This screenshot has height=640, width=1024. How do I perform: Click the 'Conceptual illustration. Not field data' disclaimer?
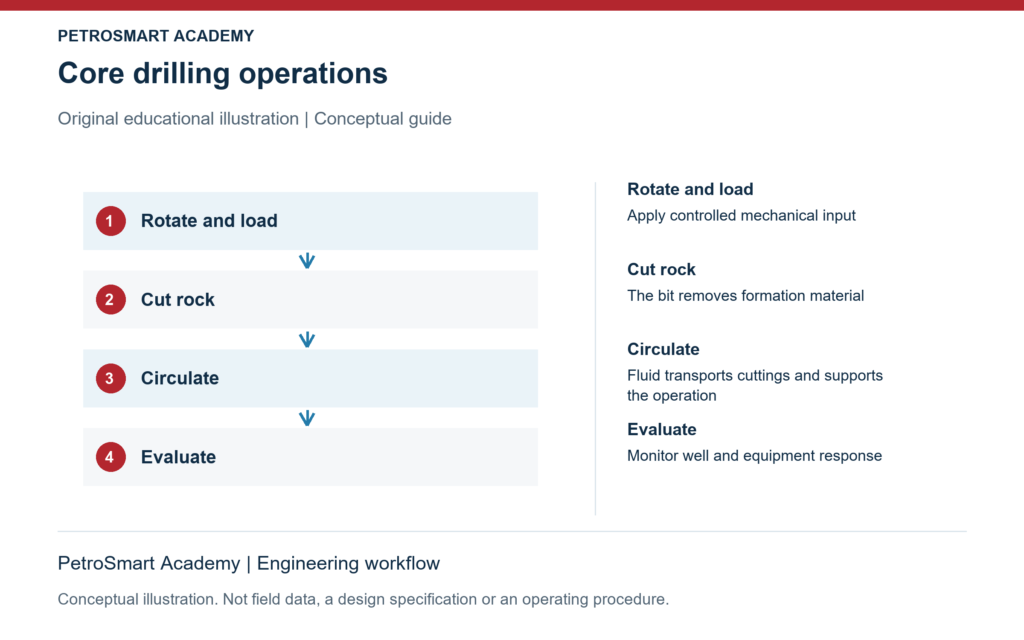[363, 600]
